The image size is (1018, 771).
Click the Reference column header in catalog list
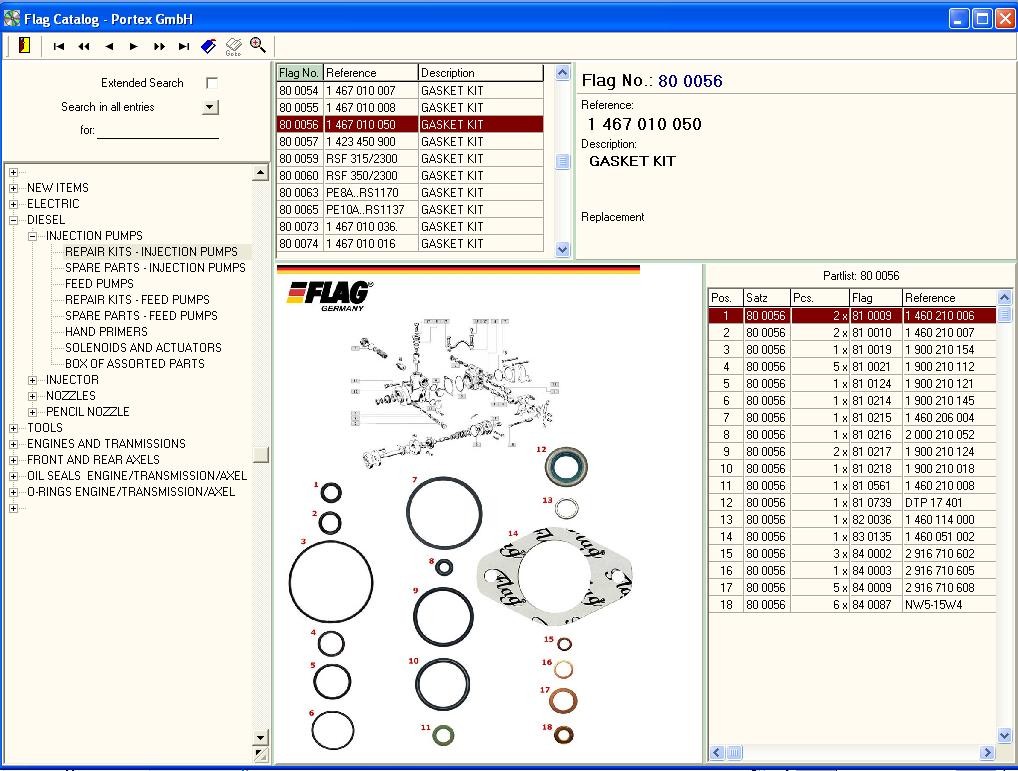[370, 73]
